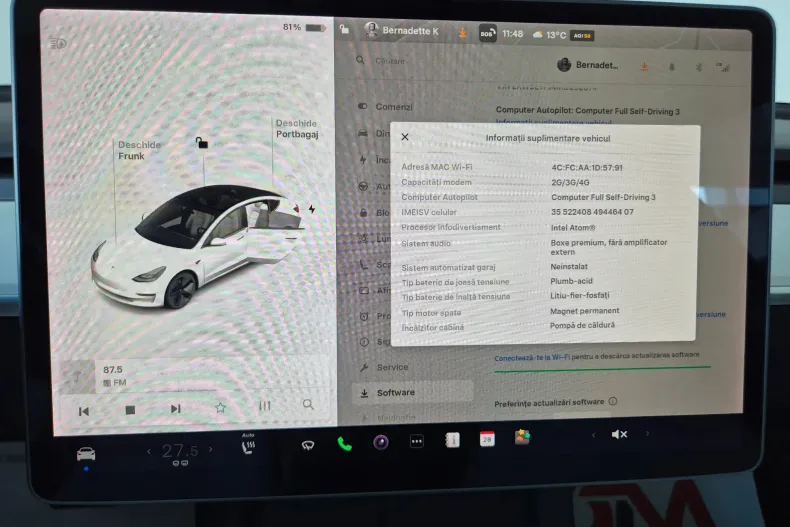Activate the windshield wiper icon
This screenshot has height=527, width=790.
(308, 445)
